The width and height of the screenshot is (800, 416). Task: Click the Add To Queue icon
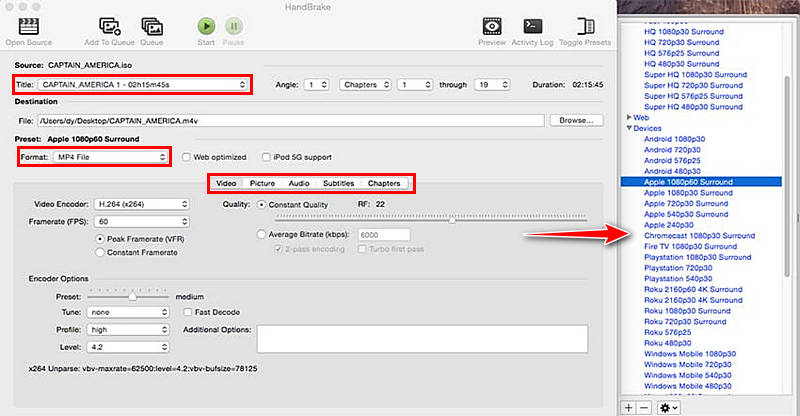(x=109, y=27)
